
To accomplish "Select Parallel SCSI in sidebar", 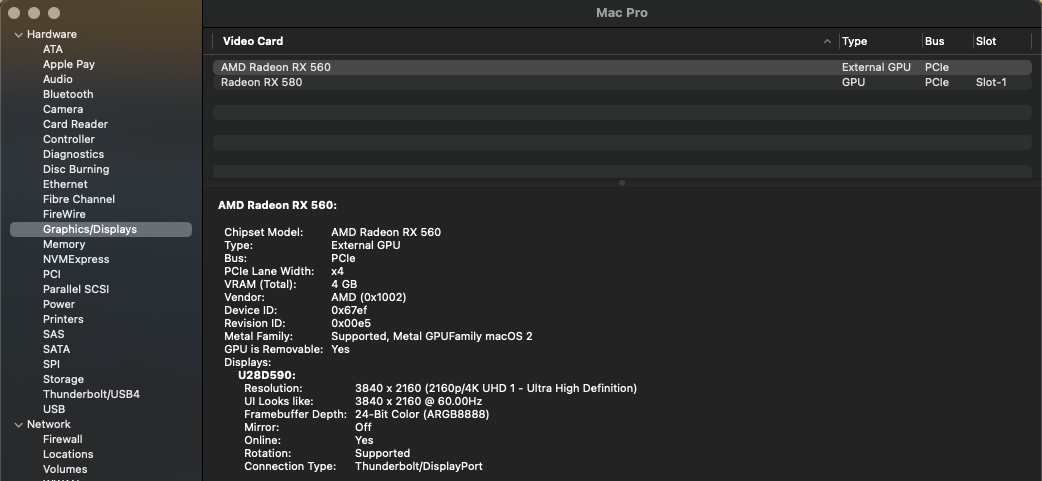I will [x=76, y=289].
